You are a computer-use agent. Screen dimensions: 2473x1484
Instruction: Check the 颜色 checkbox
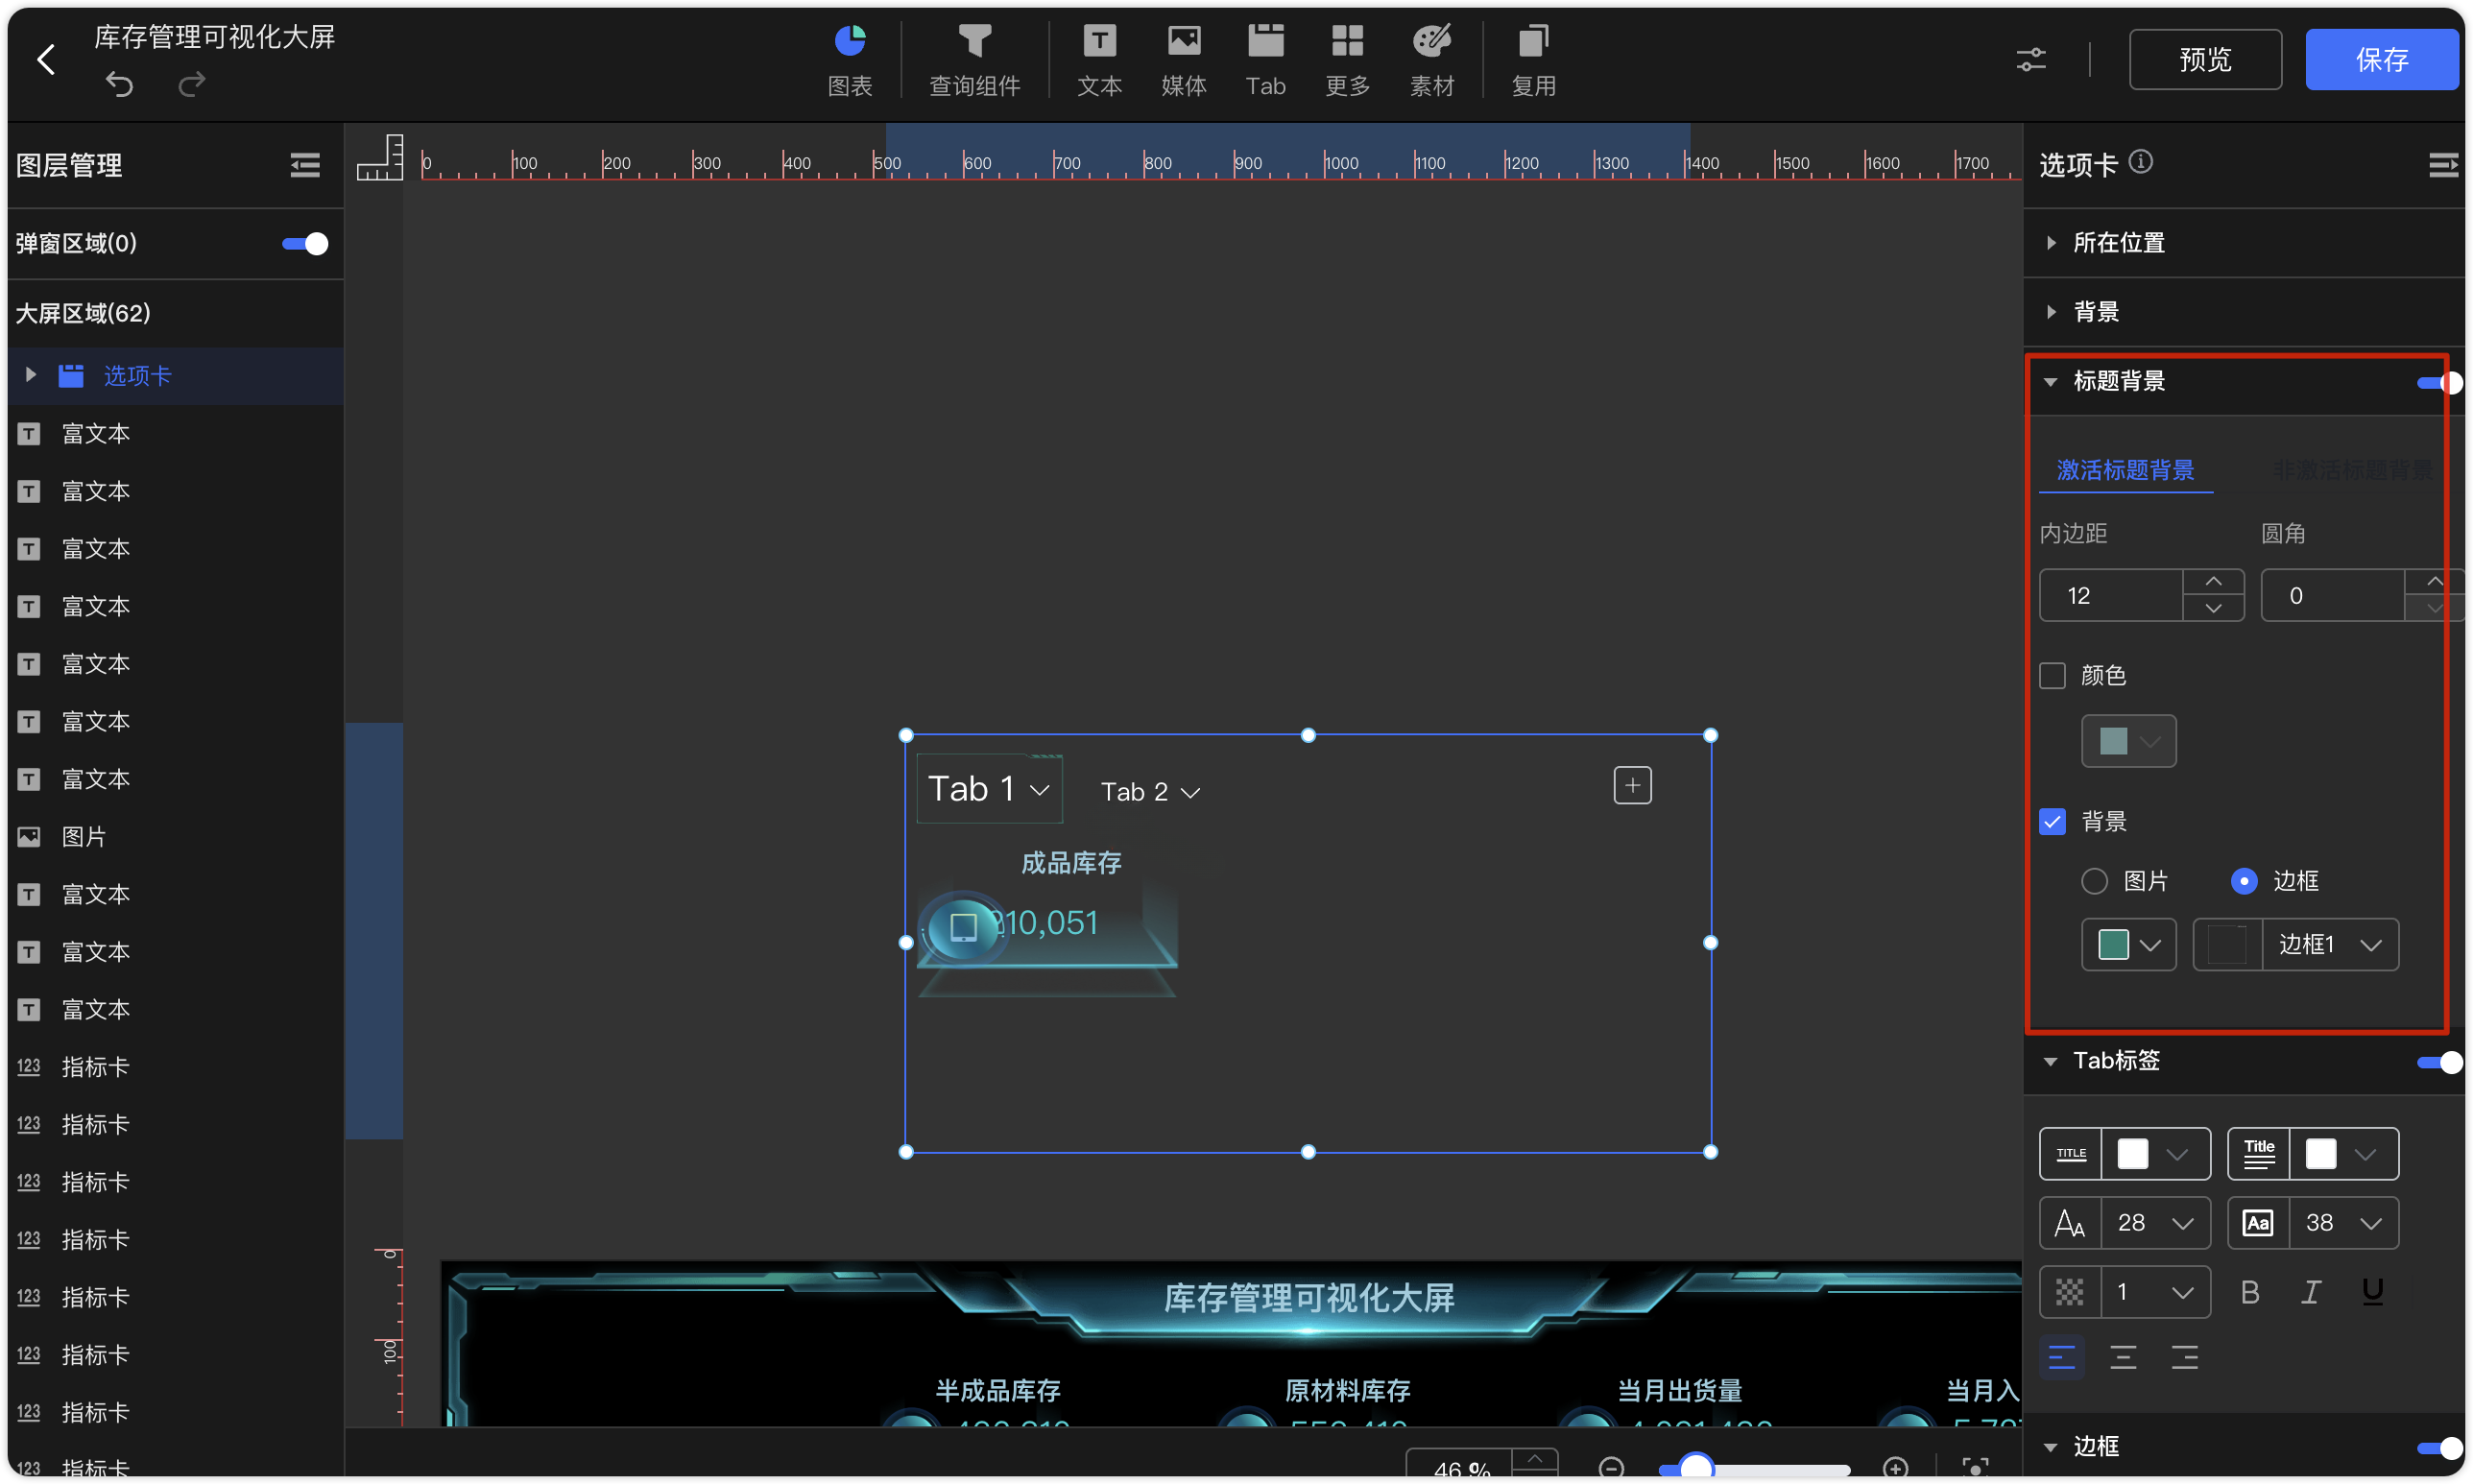click(x=2052, y=676)
